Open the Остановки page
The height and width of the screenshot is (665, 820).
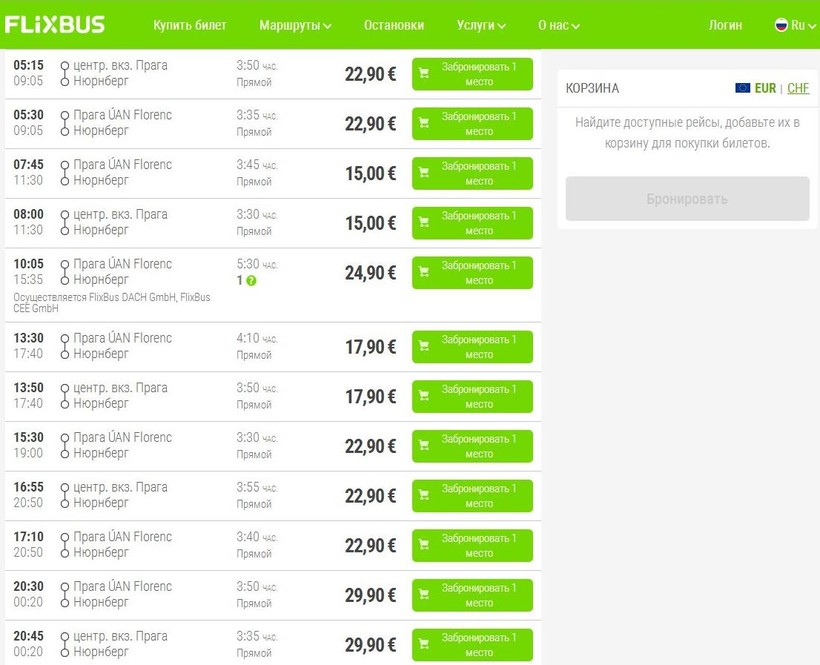(x=394, y=25)
